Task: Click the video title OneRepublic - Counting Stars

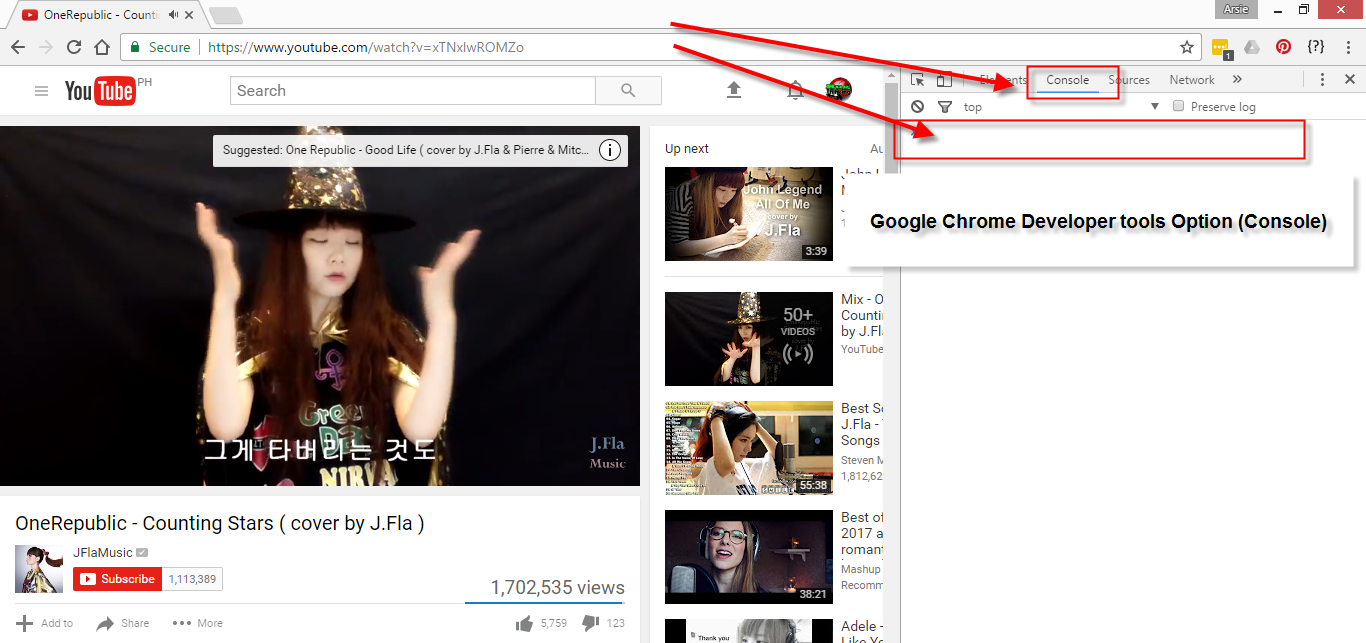Action: [x=220, y=523]
